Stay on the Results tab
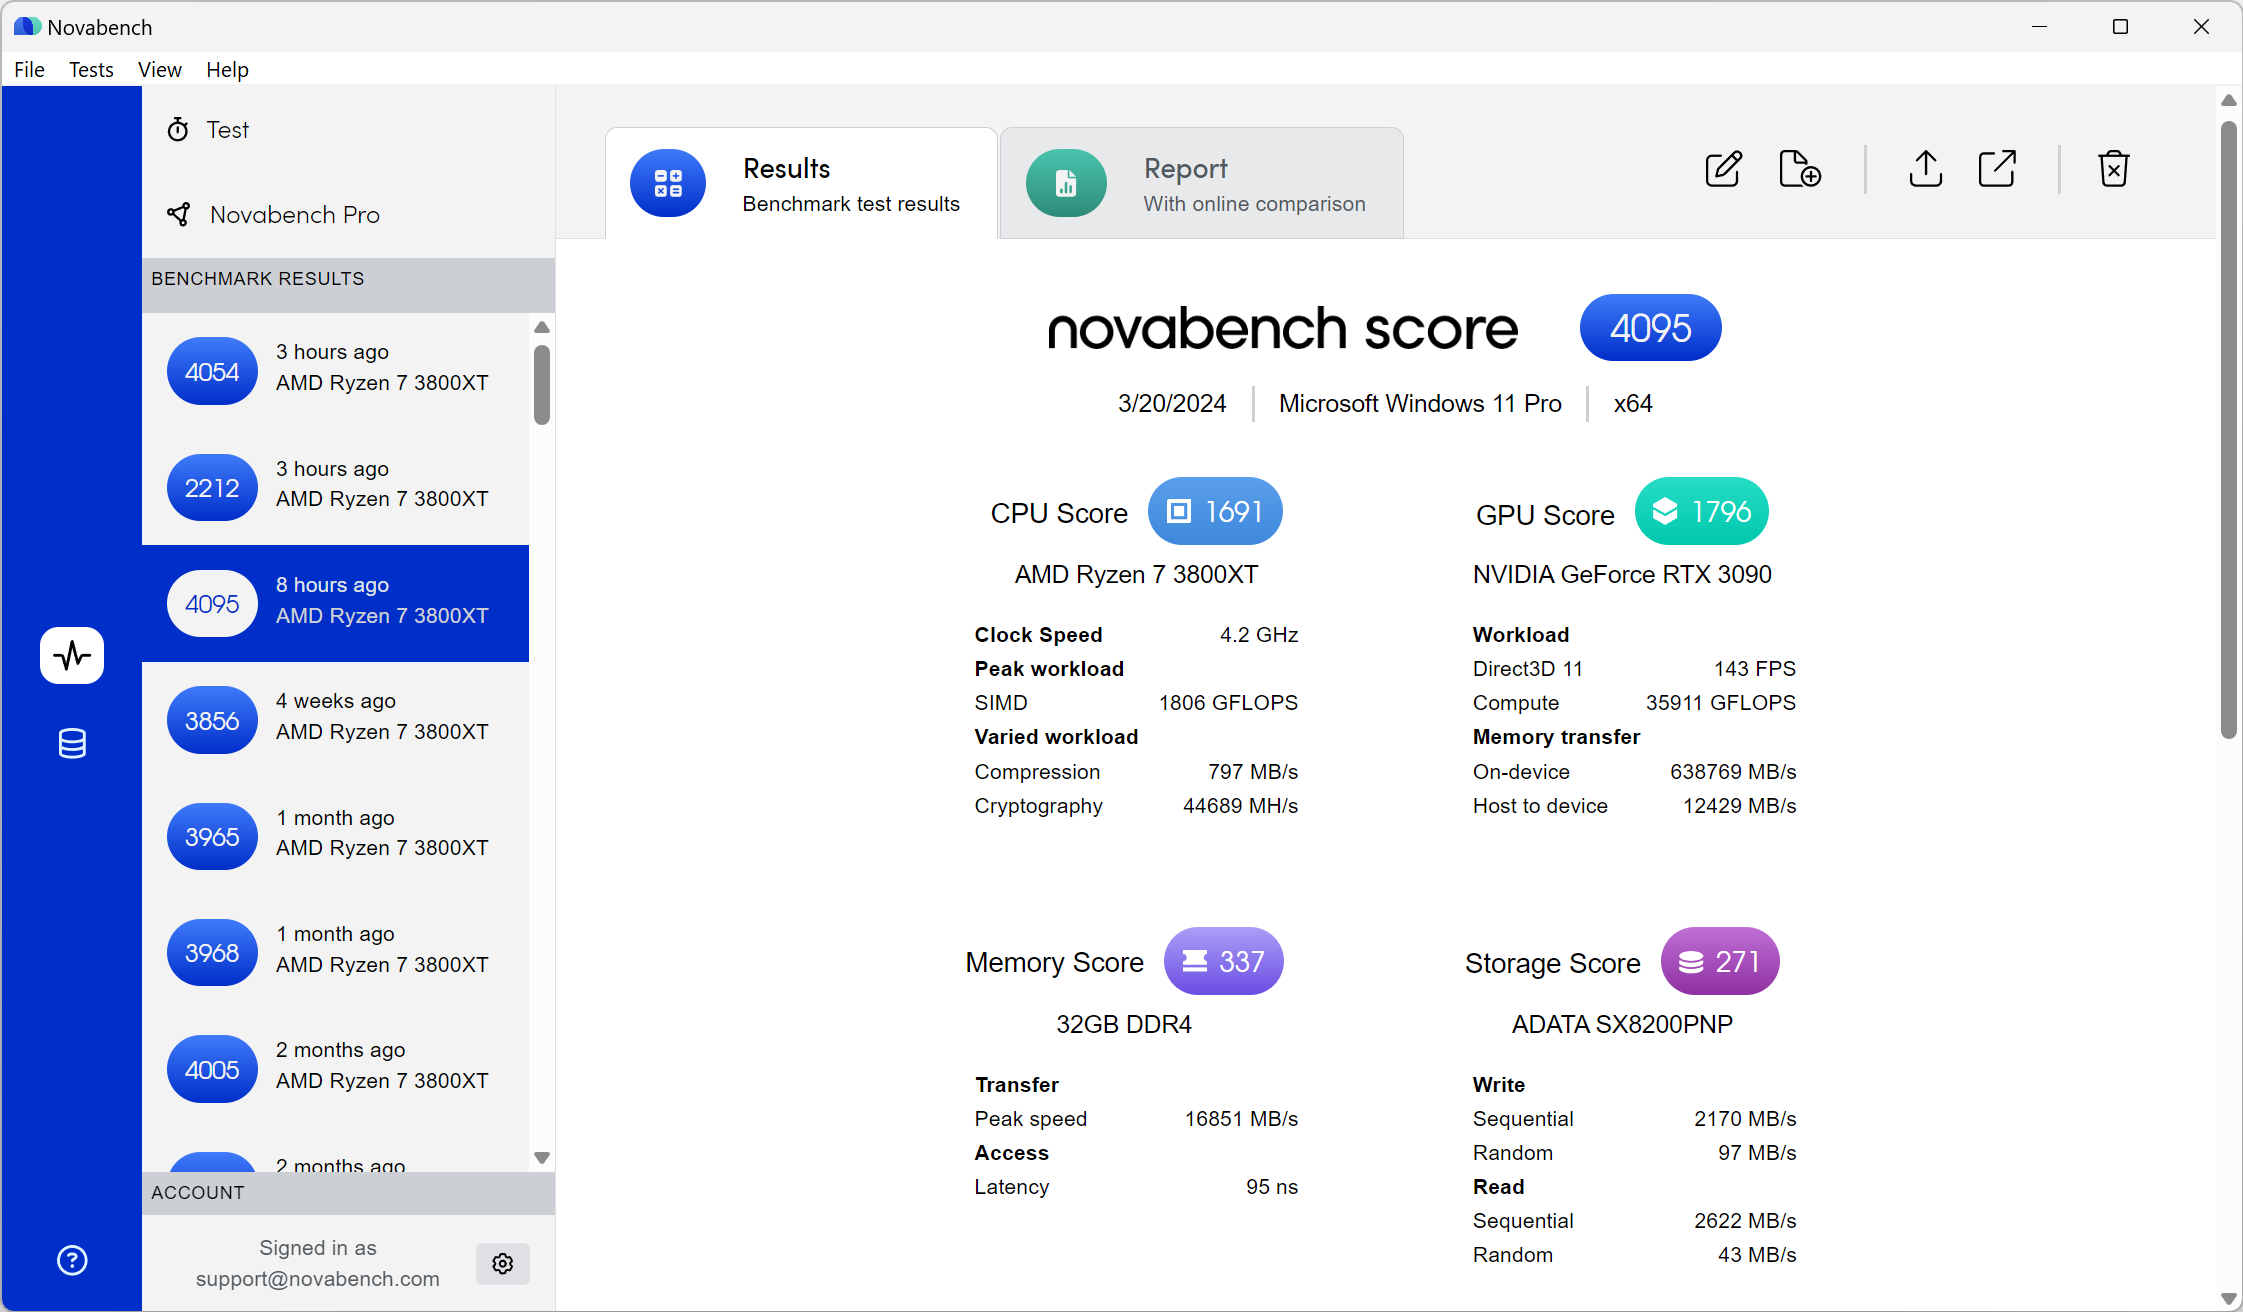The height and width of the screenshot is (1312, 2243). [x=800, y=183]
